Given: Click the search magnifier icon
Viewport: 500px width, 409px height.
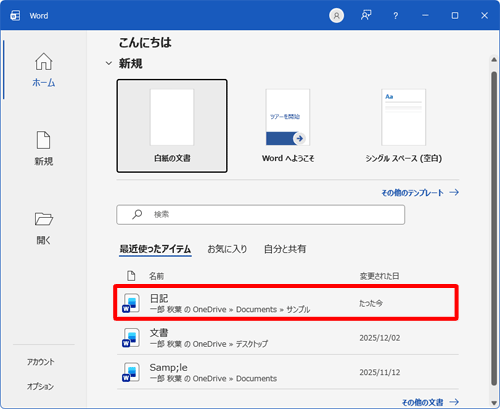Looking at the screenshot, I should coord(137,214).
